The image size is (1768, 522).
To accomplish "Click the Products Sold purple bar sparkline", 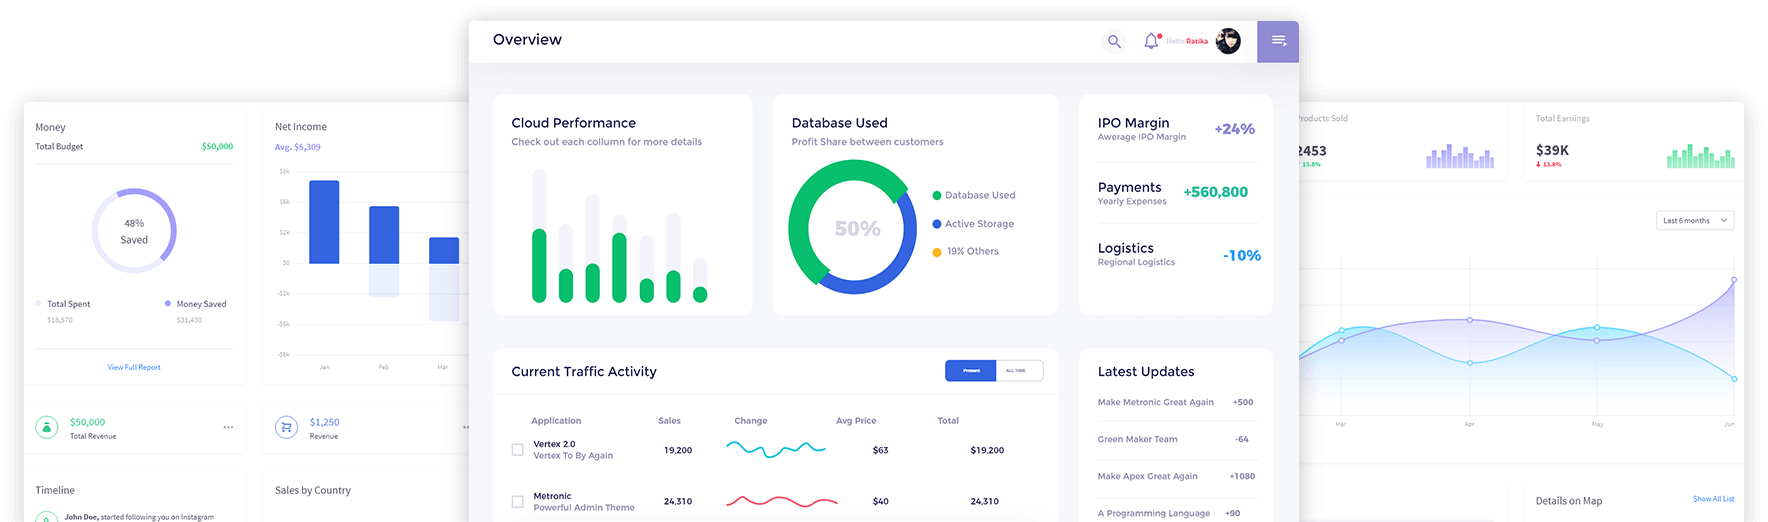I will (1459, 157).
